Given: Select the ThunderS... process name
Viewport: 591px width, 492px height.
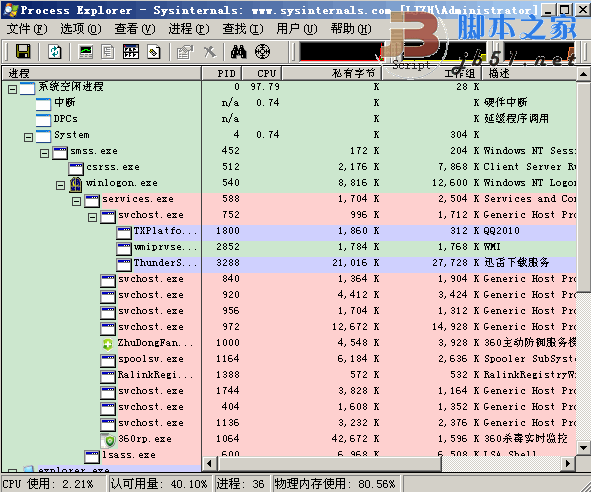Looking at the screenshot, I should [165, 263].
